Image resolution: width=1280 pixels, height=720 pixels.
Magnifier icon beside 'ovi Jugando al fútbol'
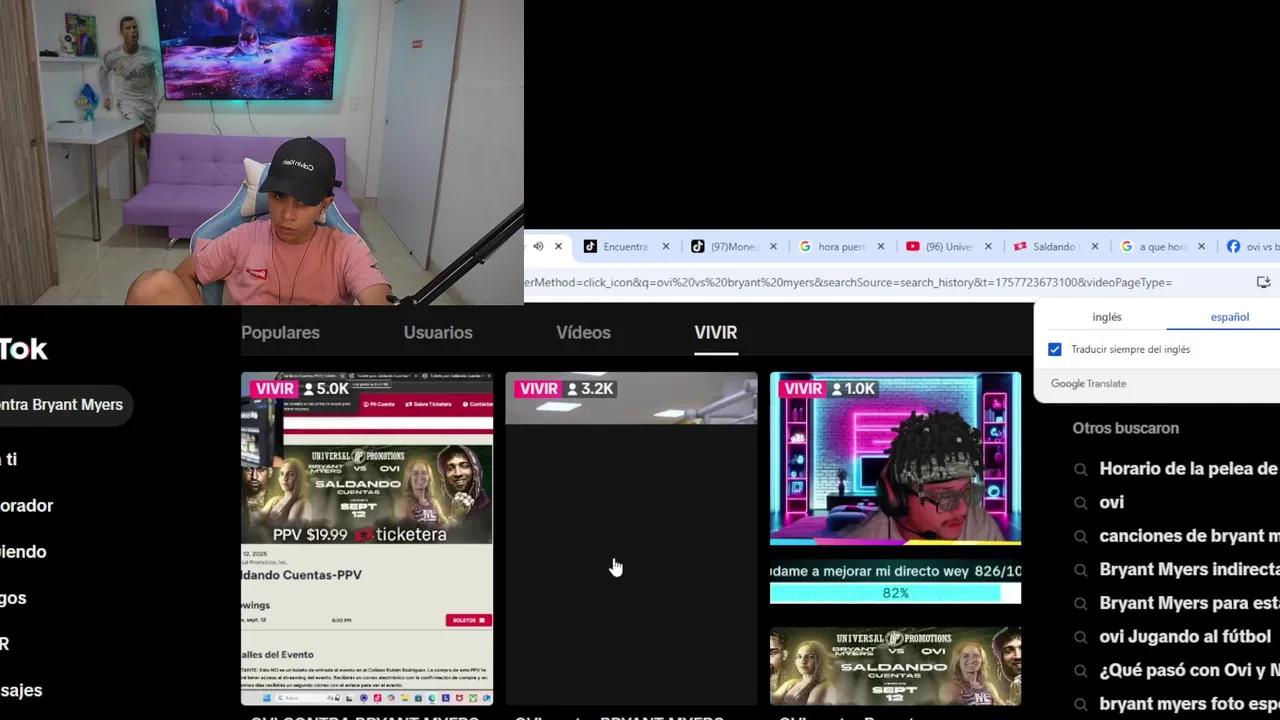1080,637
